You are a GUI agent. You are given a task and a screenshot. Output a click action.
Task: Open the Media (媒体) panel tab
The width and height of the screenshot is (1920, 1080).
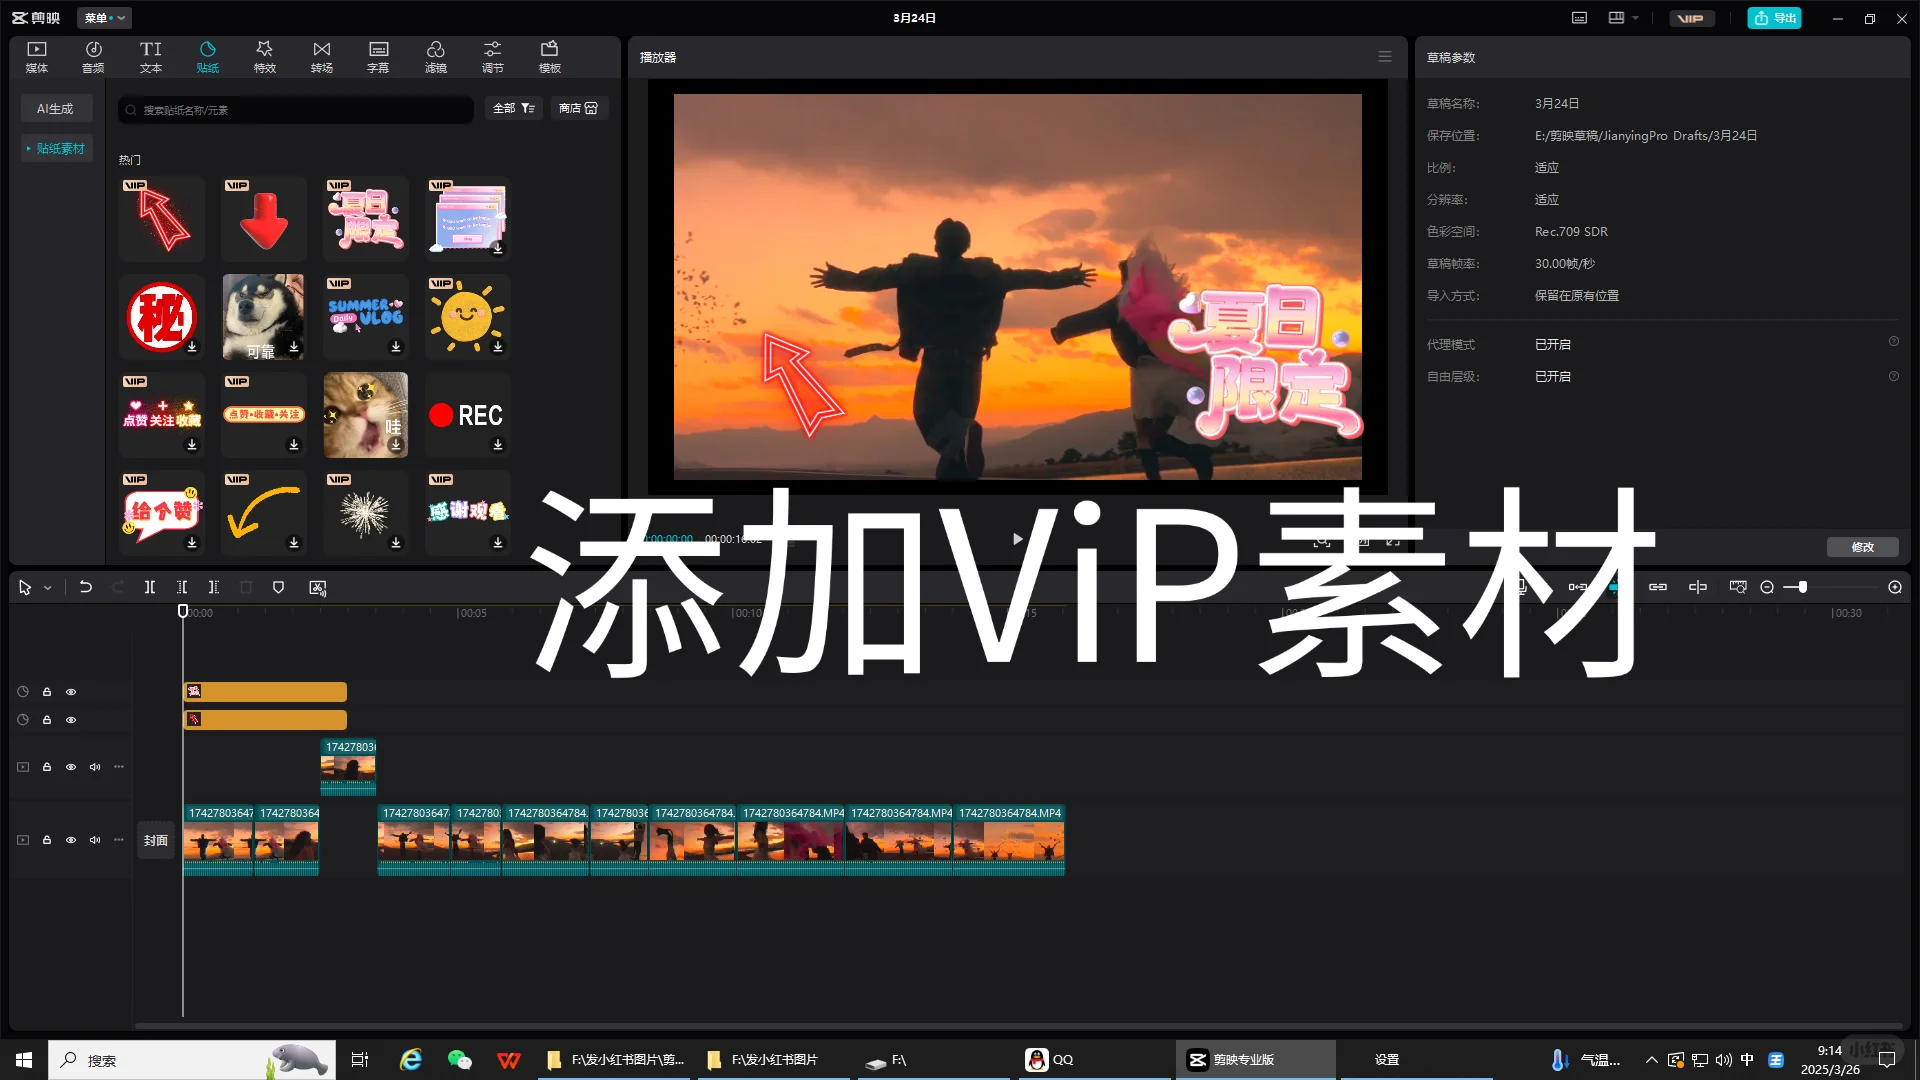coord(37,56)
